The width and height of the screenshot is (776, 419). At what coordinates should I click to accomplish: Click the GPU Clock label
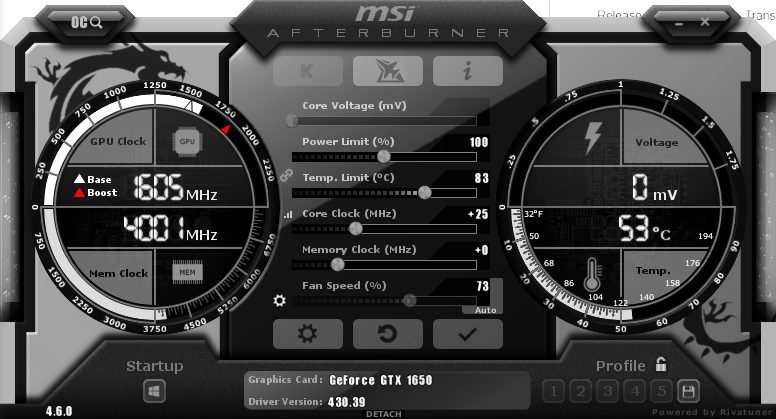click(x=118, y=141)
